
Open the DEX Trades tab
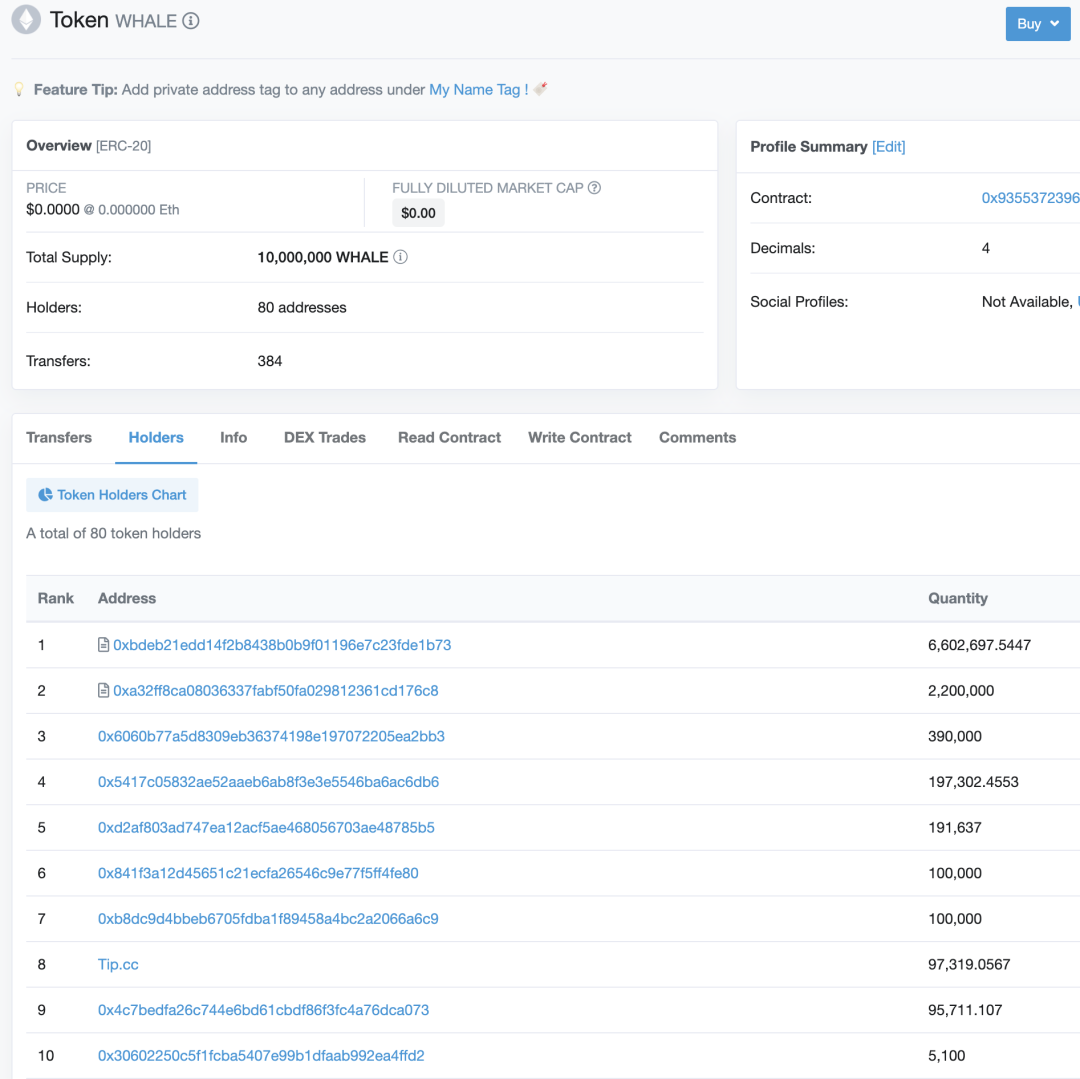coord(325,438)
